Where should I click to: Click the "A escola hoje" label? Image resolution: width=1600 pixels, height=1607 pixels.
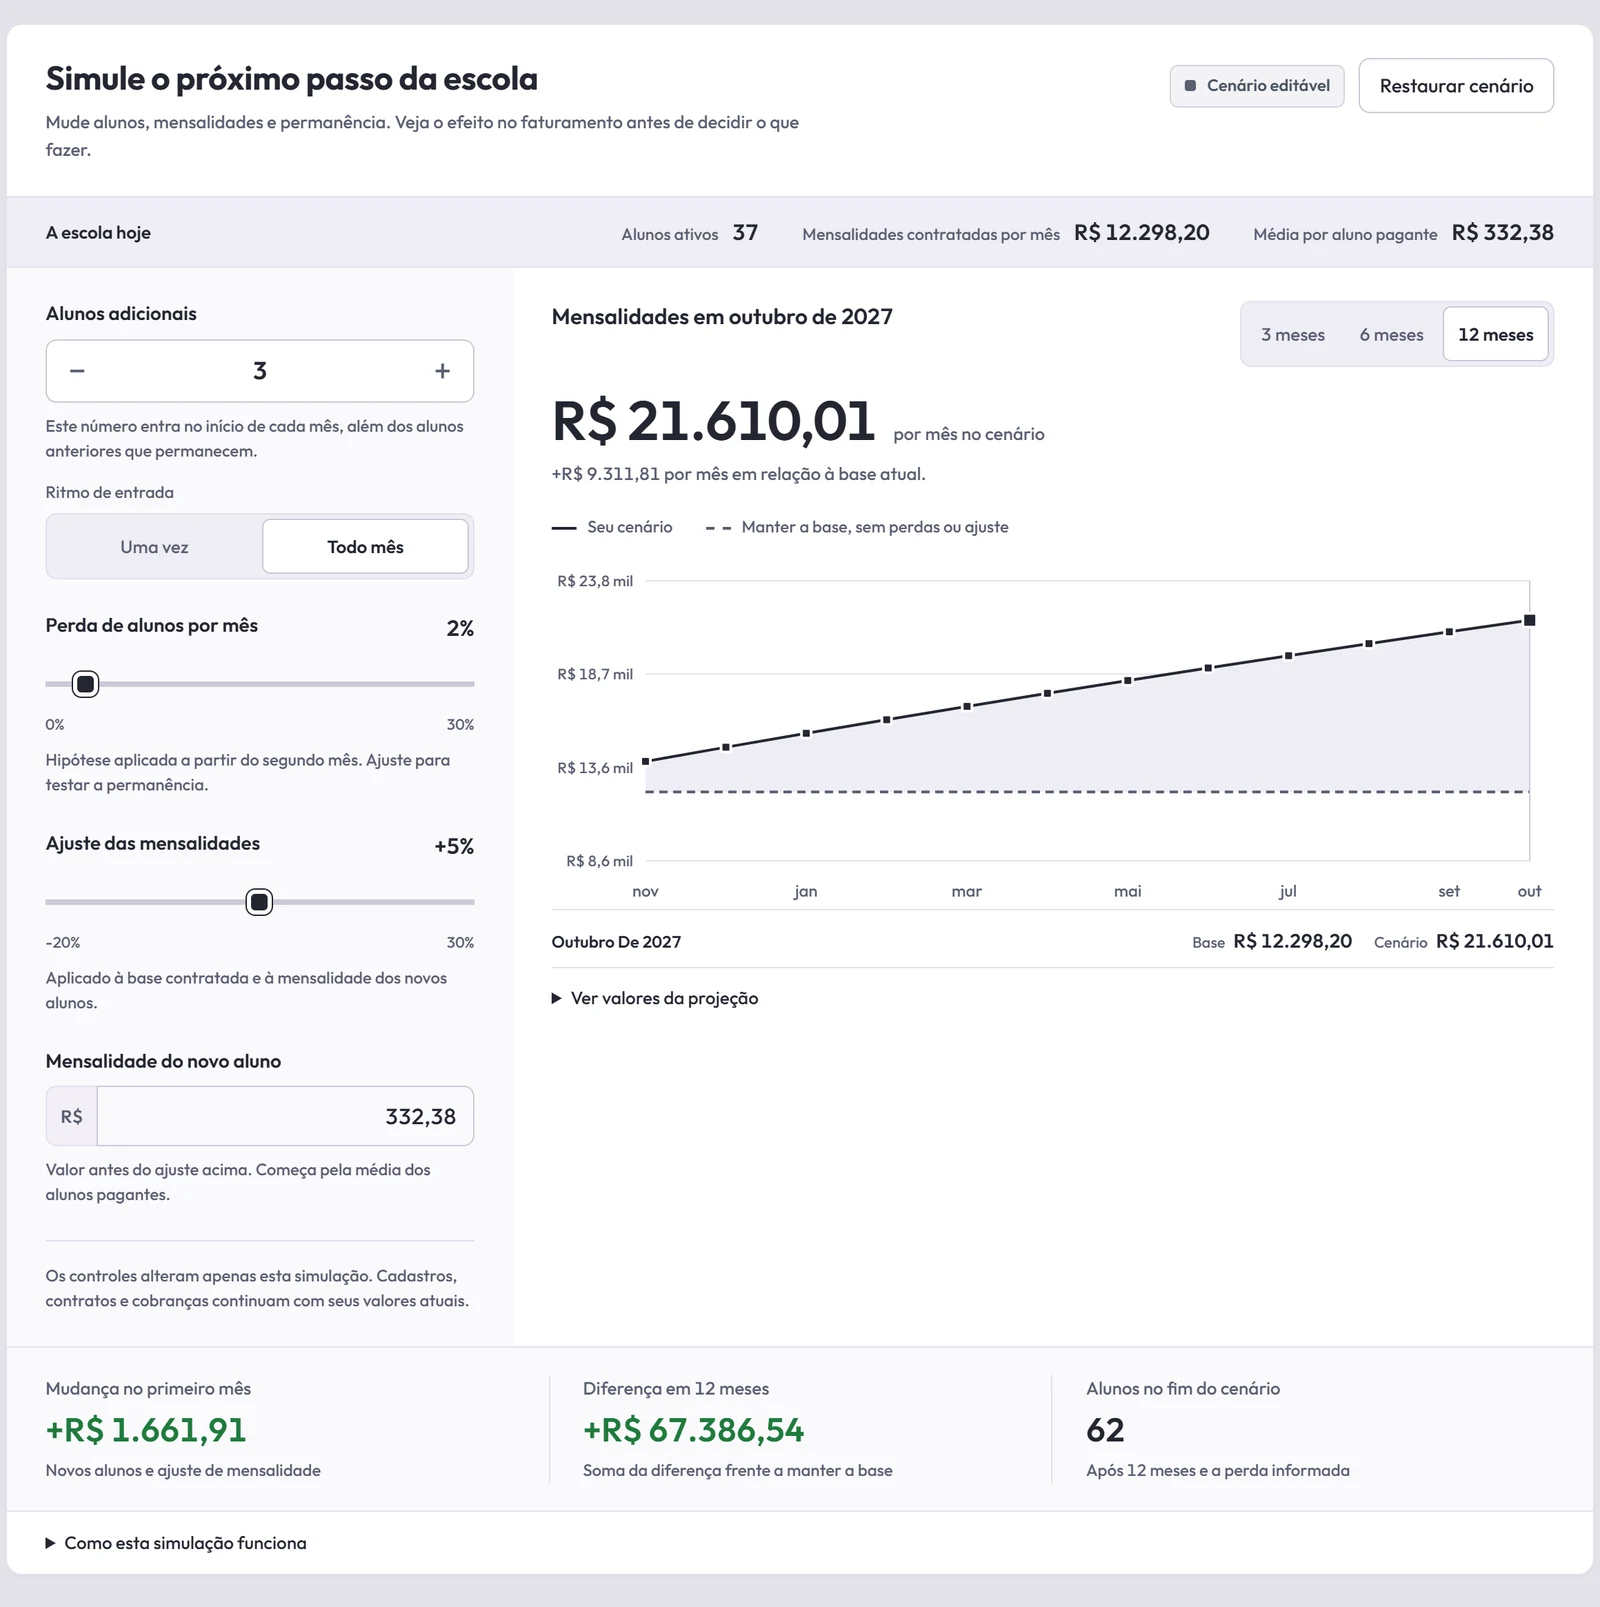pyautogui.click(x=98, y=233)
